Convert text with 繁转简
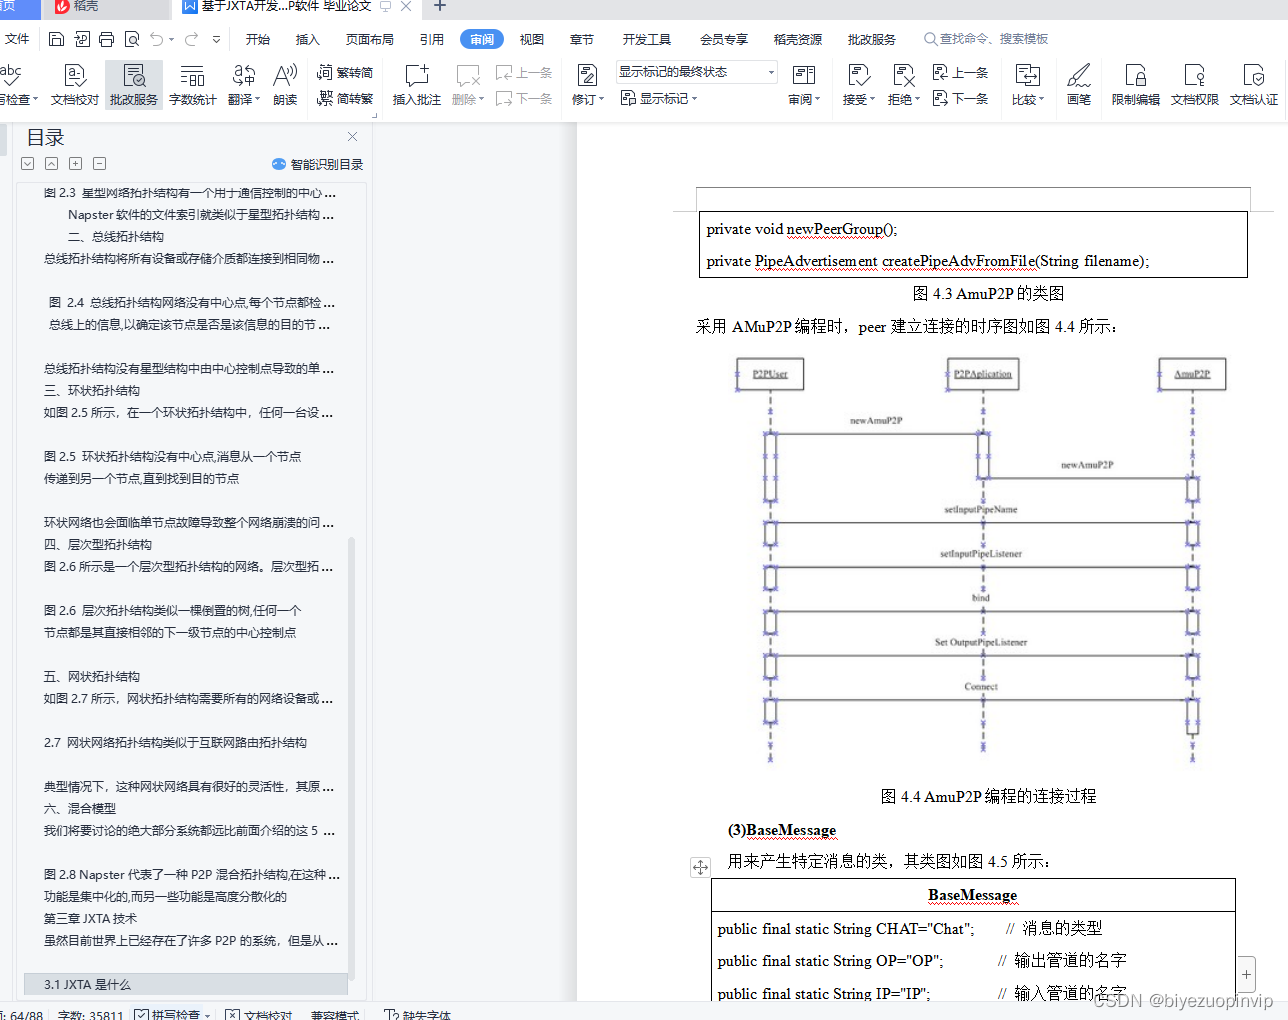Image resolution: width=1288 pixels, height=1020 pixels. [345, 72]
